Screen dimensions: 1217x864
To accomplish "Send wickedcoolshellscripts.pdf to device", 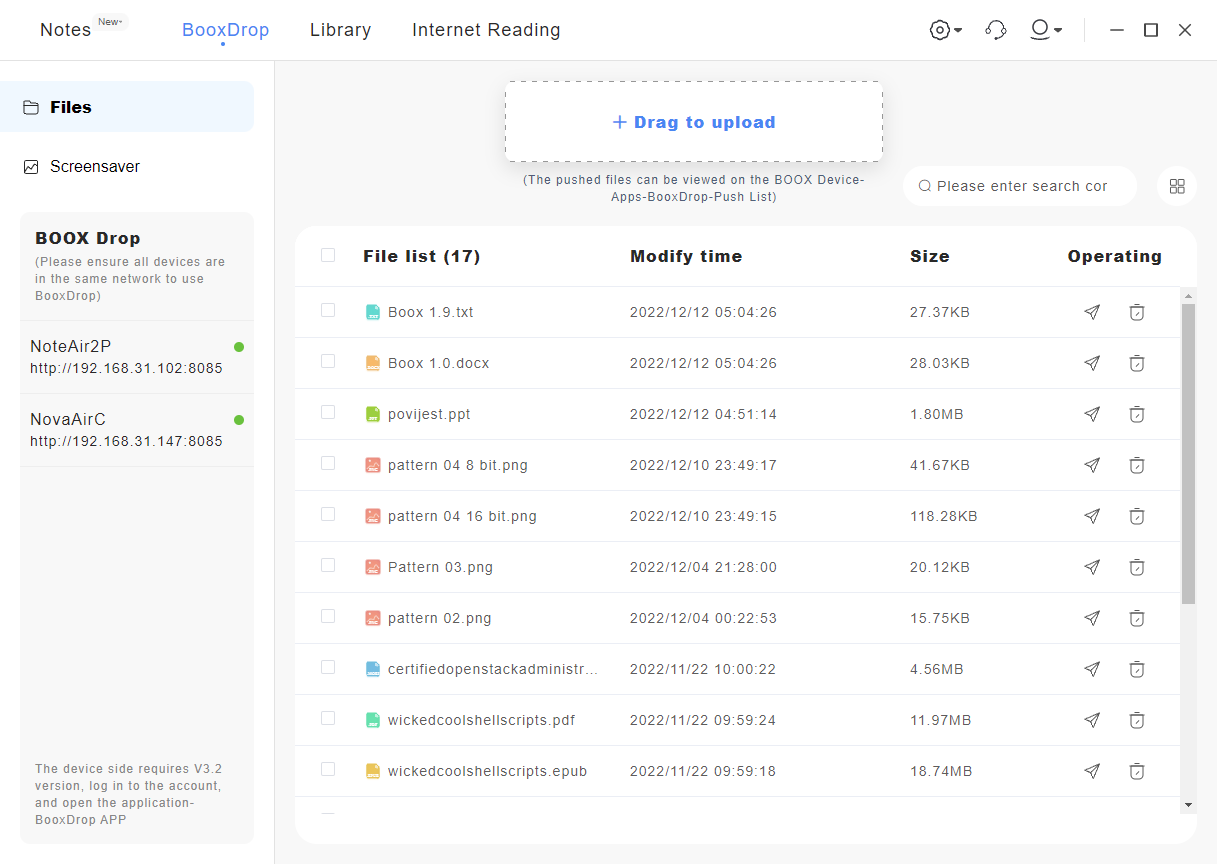I will pyautogui.click(x=1092, y=720).
